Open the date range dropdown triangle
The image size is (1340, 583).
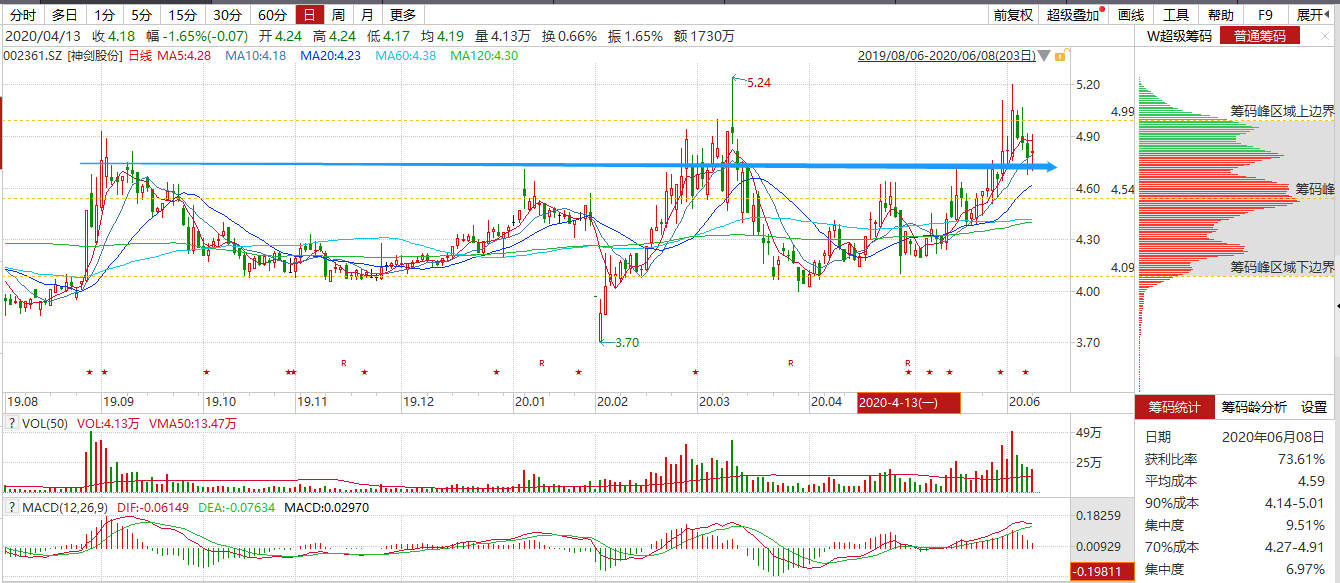[x=1045, y=56]
